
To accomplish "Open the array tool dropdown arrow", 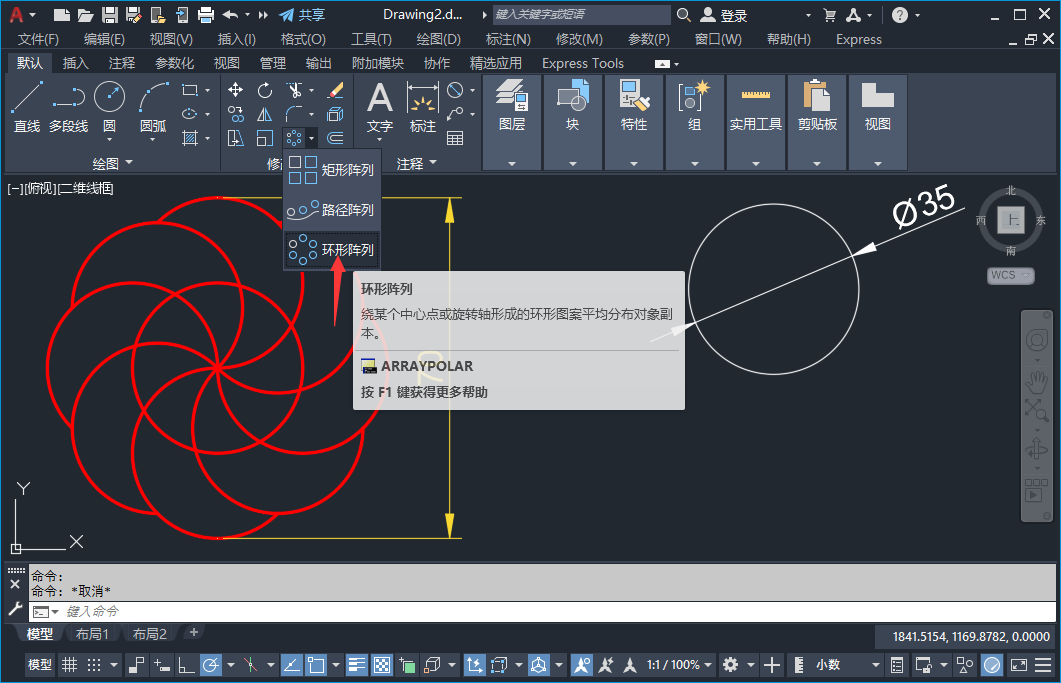I will pos(311,138).
